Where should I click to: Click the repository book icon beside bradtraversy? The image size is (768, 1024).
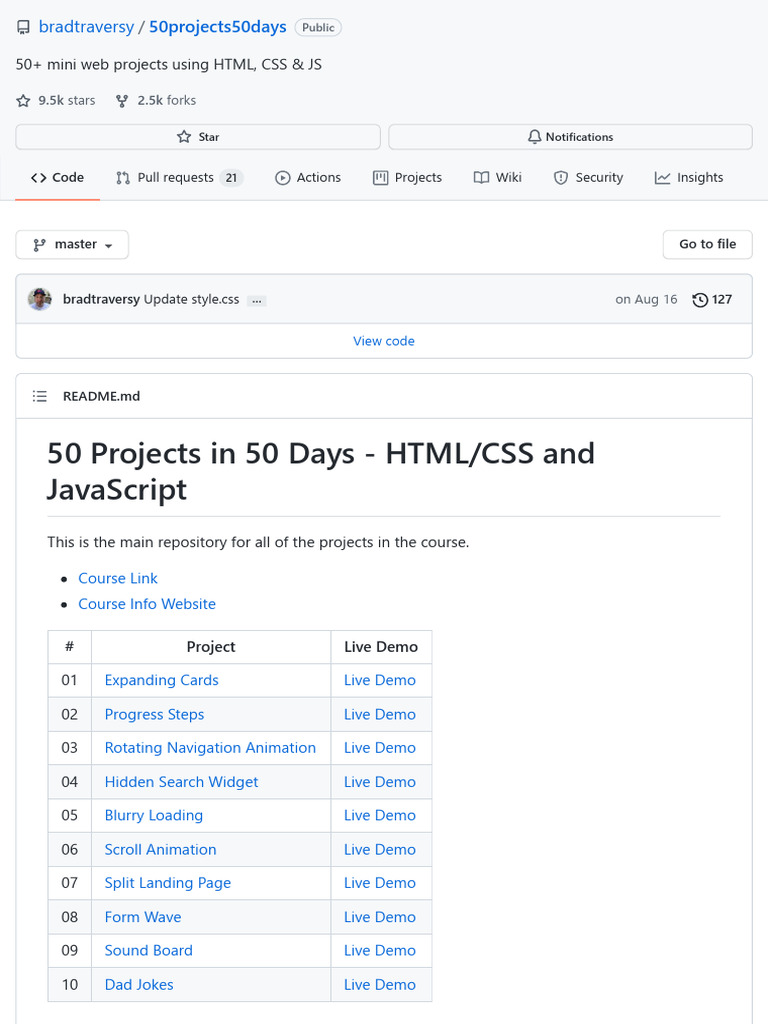pyautogui.click(x=23, y=28)
